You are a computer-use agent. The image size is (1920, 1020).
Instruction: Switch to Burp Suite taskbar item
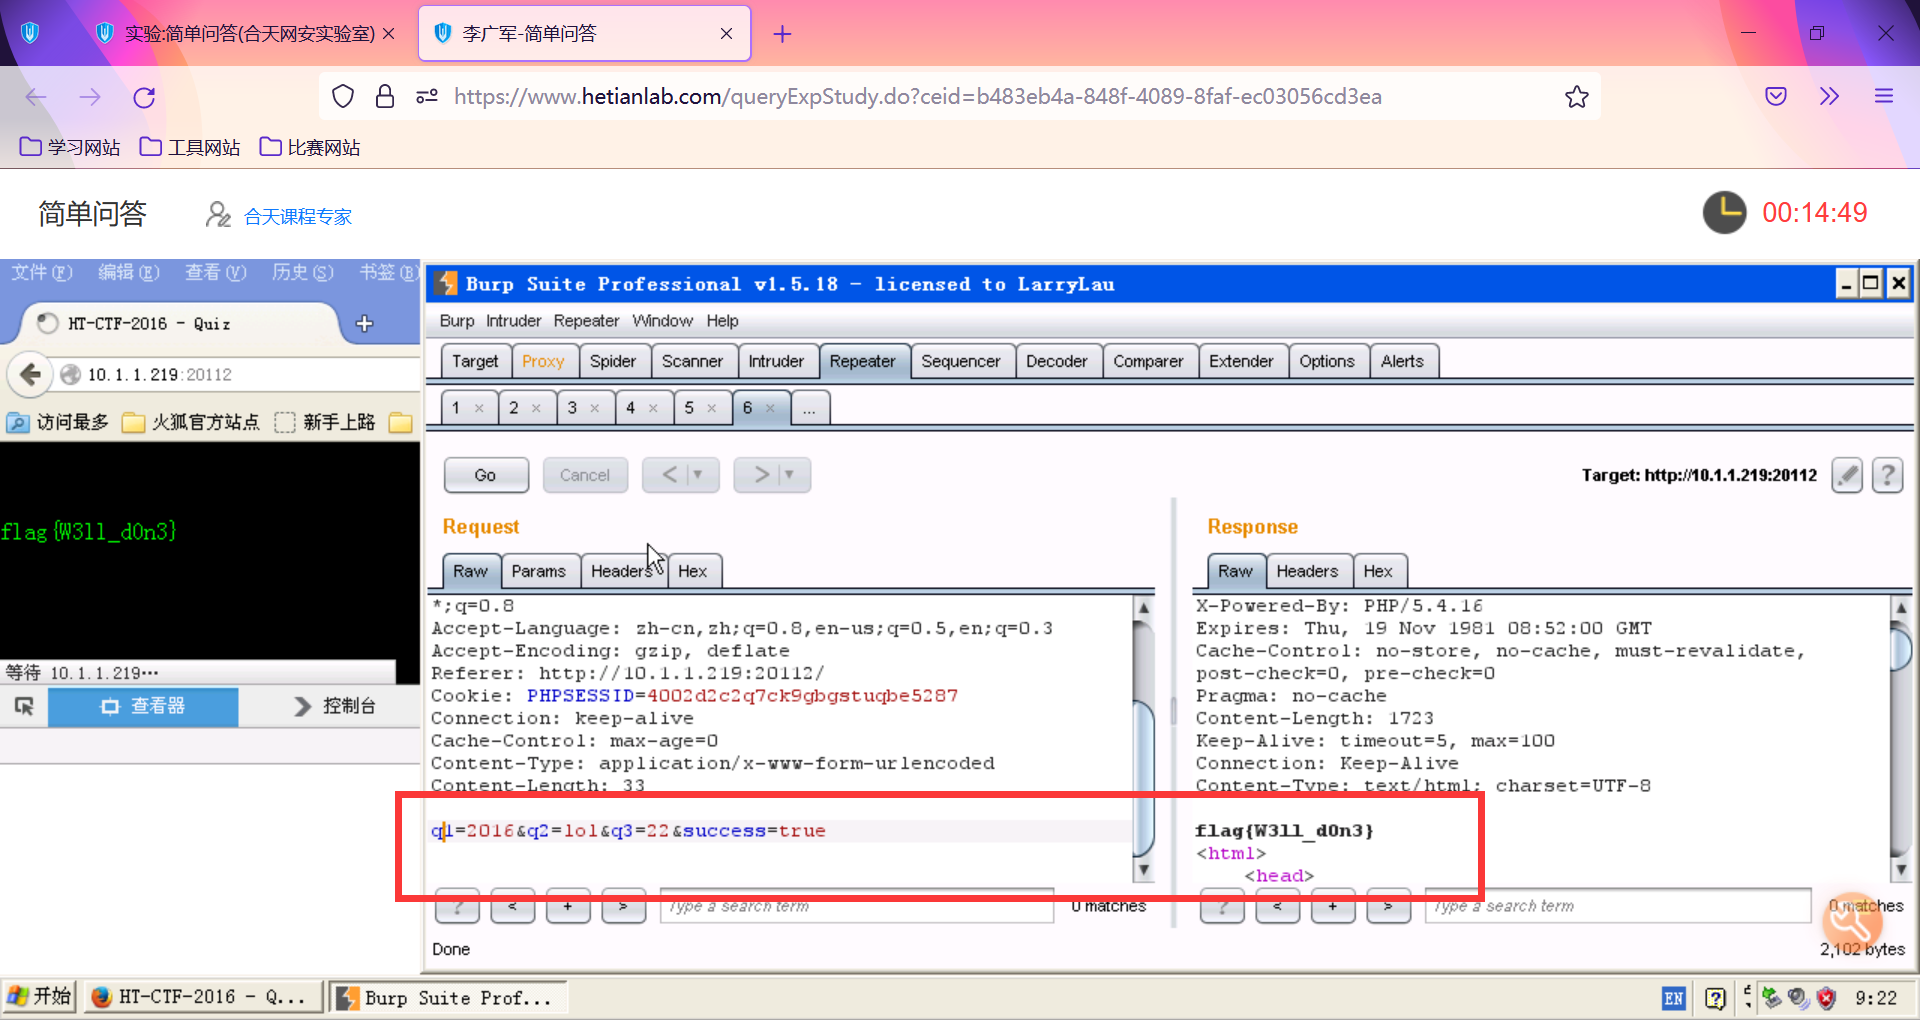[448, 997]
